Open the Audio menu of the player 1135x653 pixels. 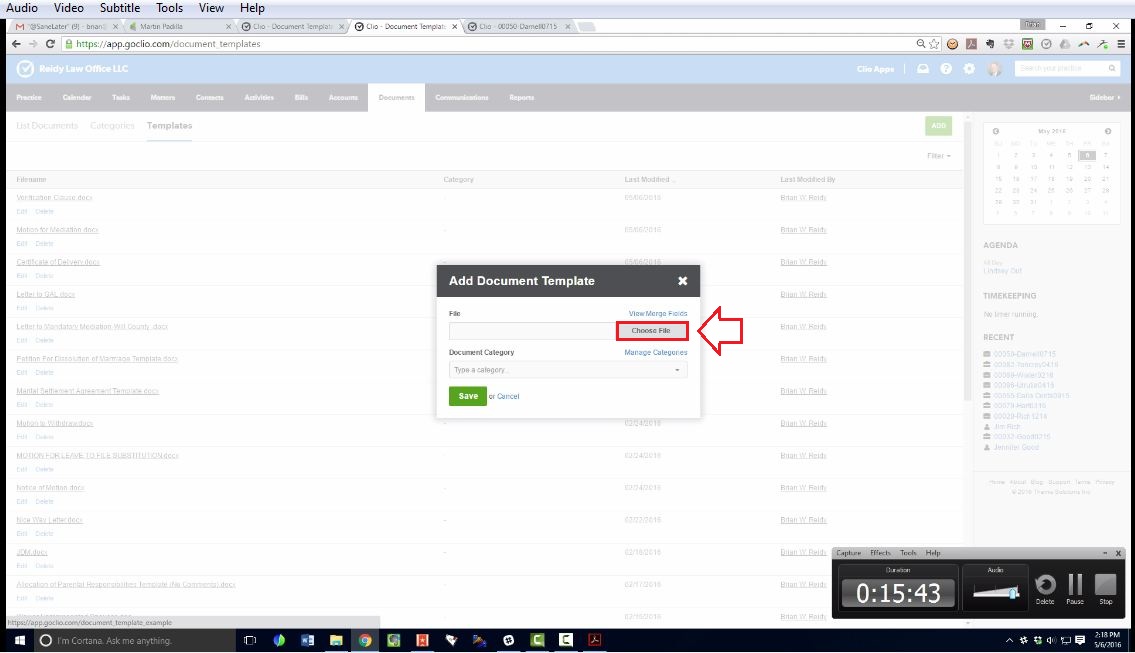pyautogui.click(x=22, y=8)
